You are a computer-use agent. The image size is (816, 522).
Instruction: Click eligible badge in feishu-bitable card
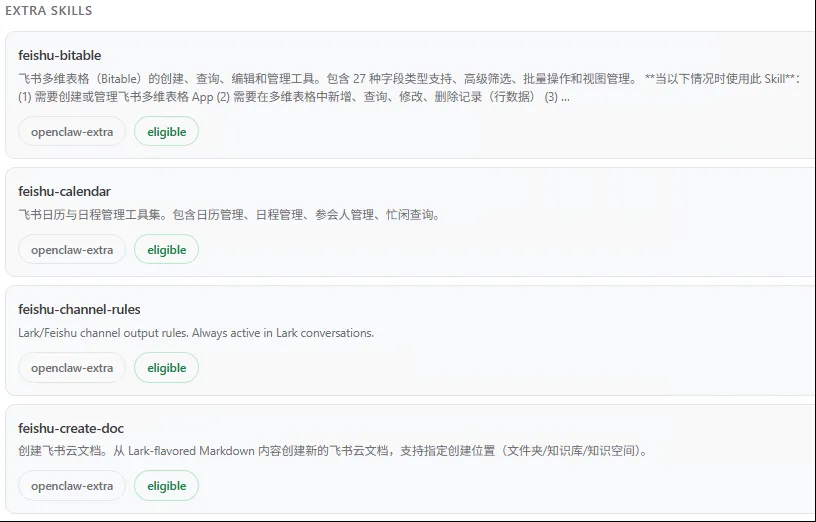click(167, 132)
